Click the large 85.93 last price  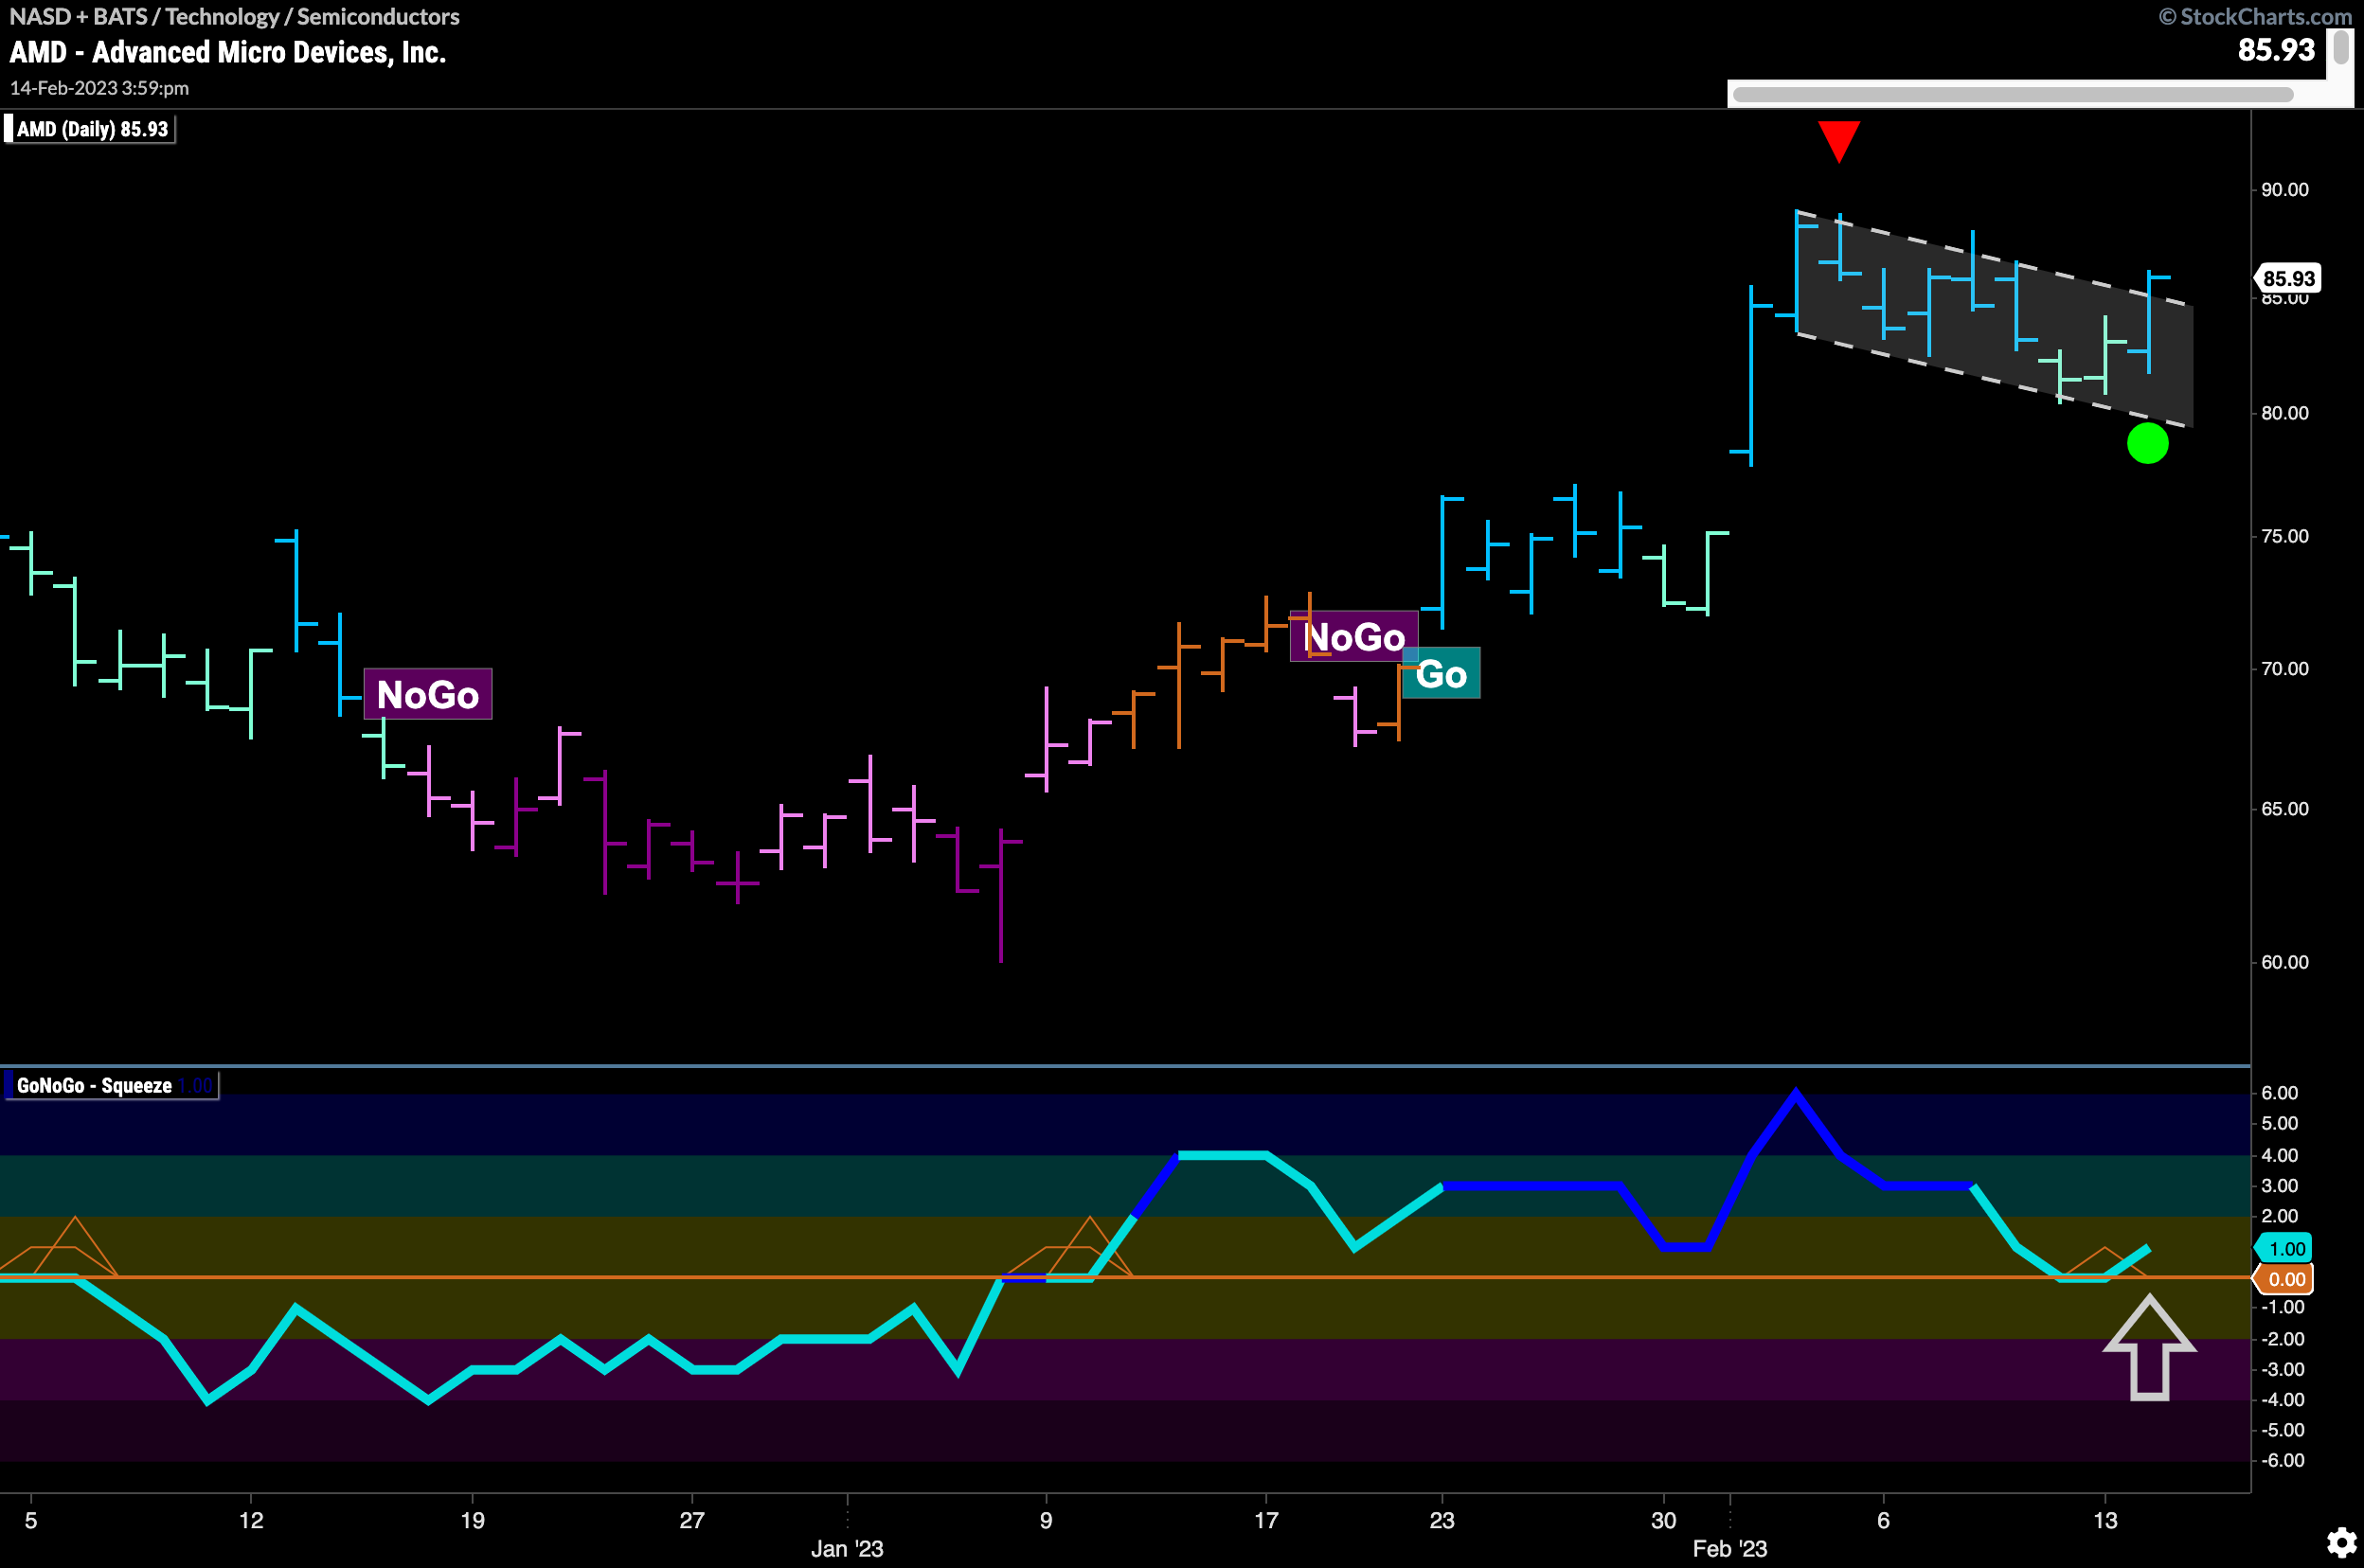coord(2276,50)
